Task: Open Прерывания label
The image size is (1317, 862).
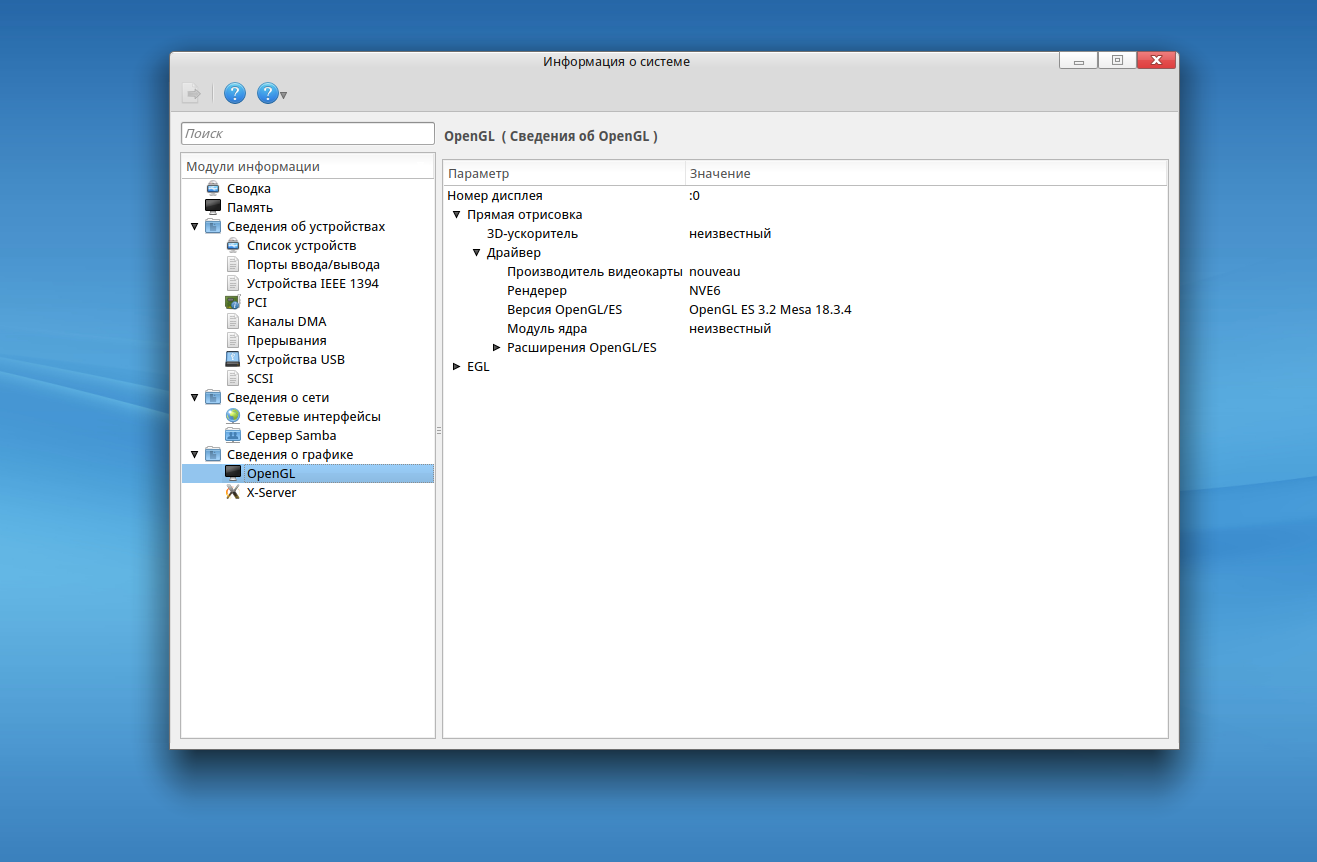Action: pyautogui.click(x=287, y=340)
